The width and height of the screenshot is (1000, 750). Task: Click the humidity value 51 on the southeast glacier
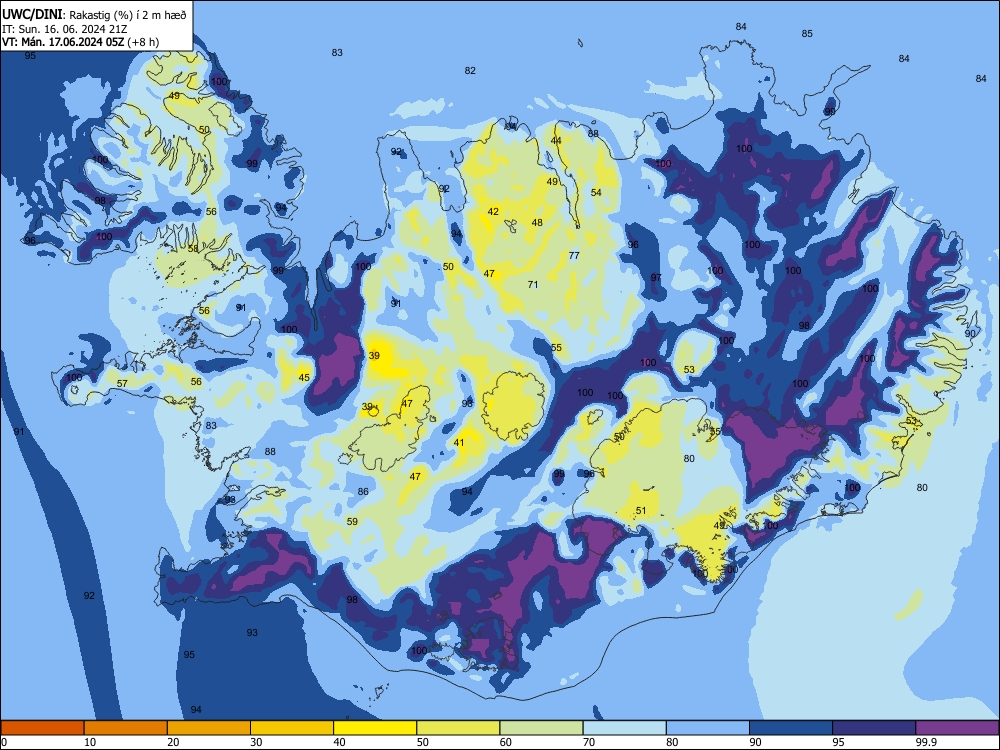pyautogui.click(x=641, y=511)
